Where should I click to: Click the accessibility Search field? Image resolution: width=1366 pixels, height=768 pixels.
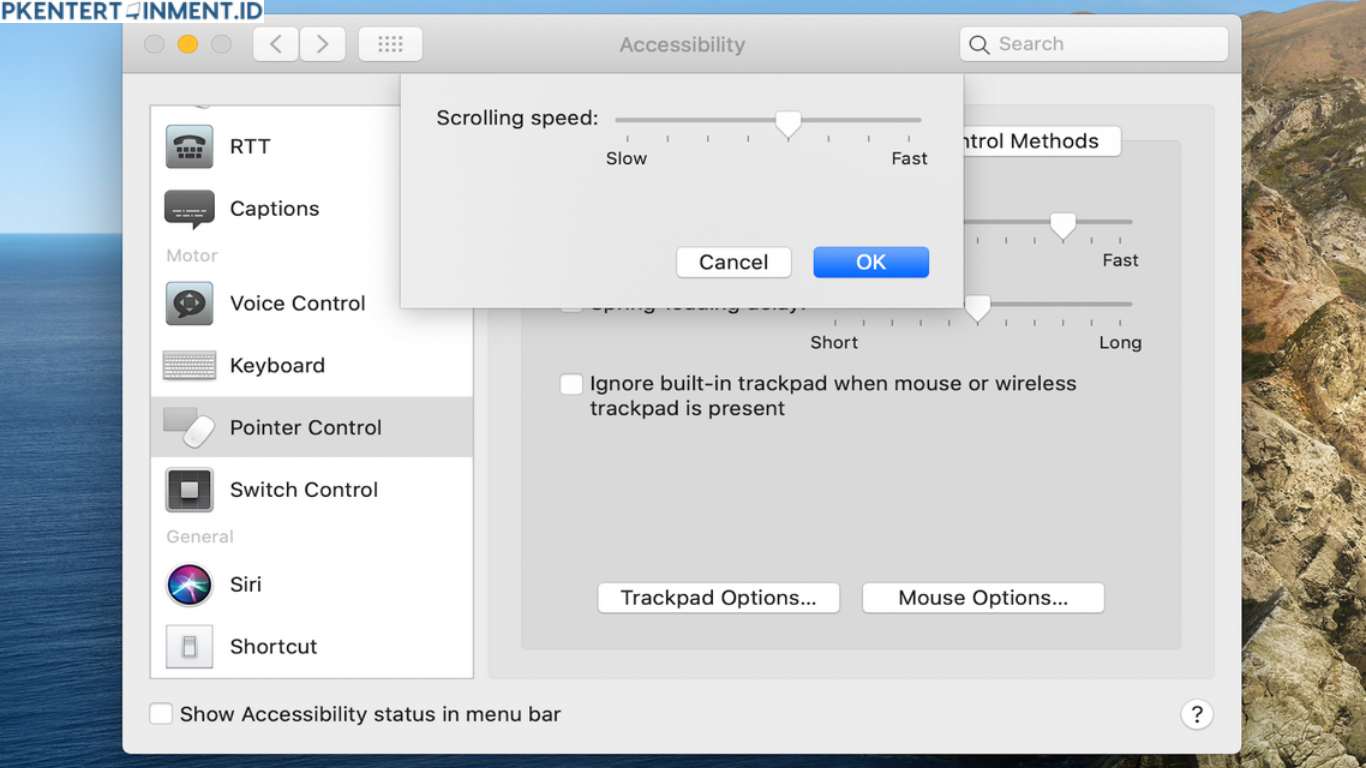(x=1093, y=44)
